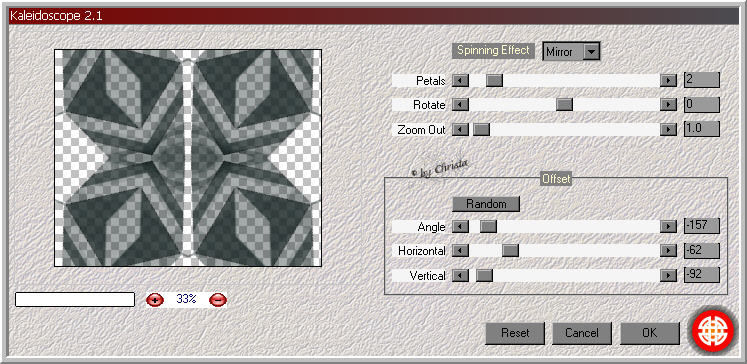The width and height of the screenshot is (747, 364).
Task: Click the Rotate slider handle
Action: (564, 104)
